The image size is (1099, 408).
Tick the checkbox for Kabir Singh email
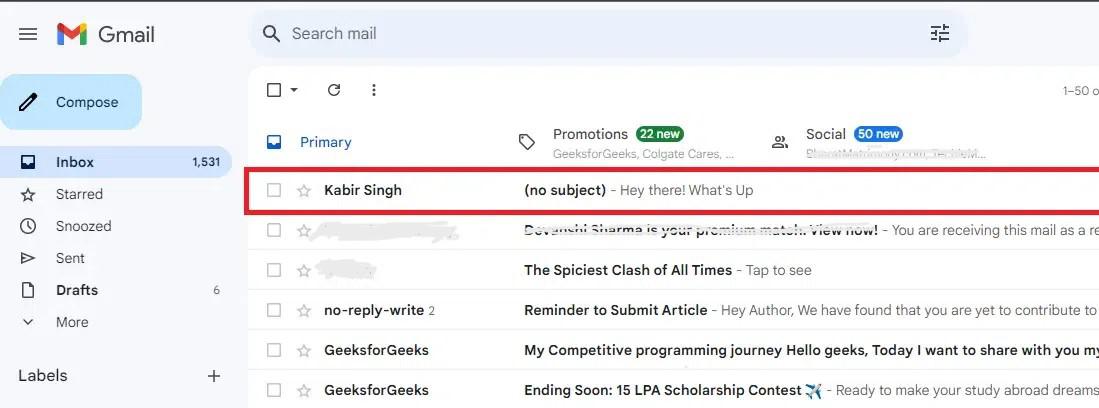click(274, 190)
